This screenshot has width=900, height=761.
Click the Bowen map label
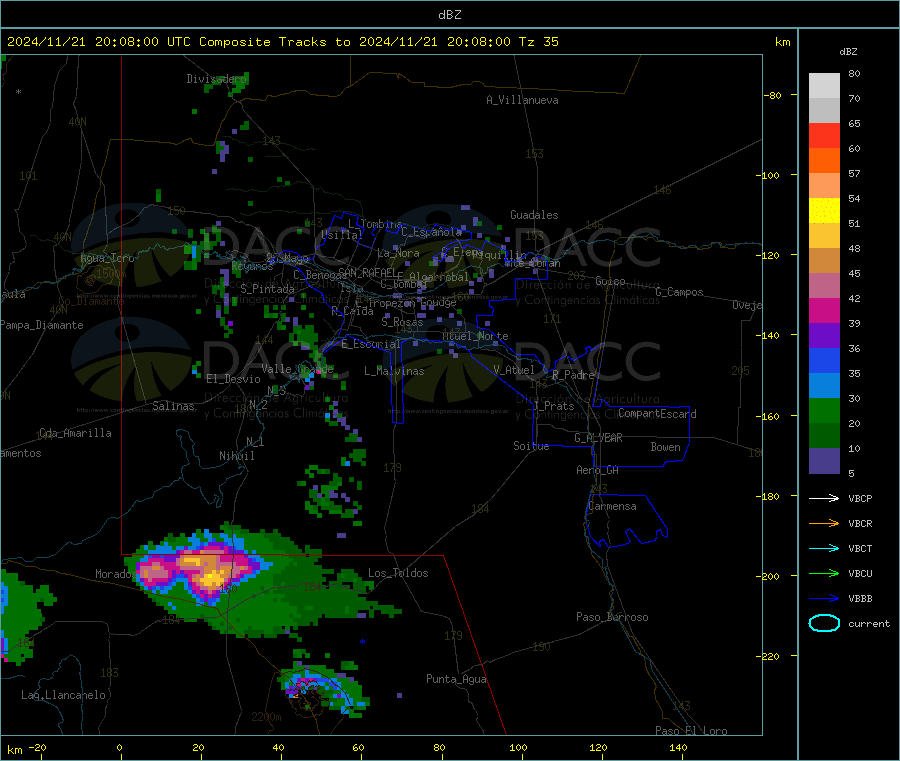pyautogui.click(x=665, y=447)
